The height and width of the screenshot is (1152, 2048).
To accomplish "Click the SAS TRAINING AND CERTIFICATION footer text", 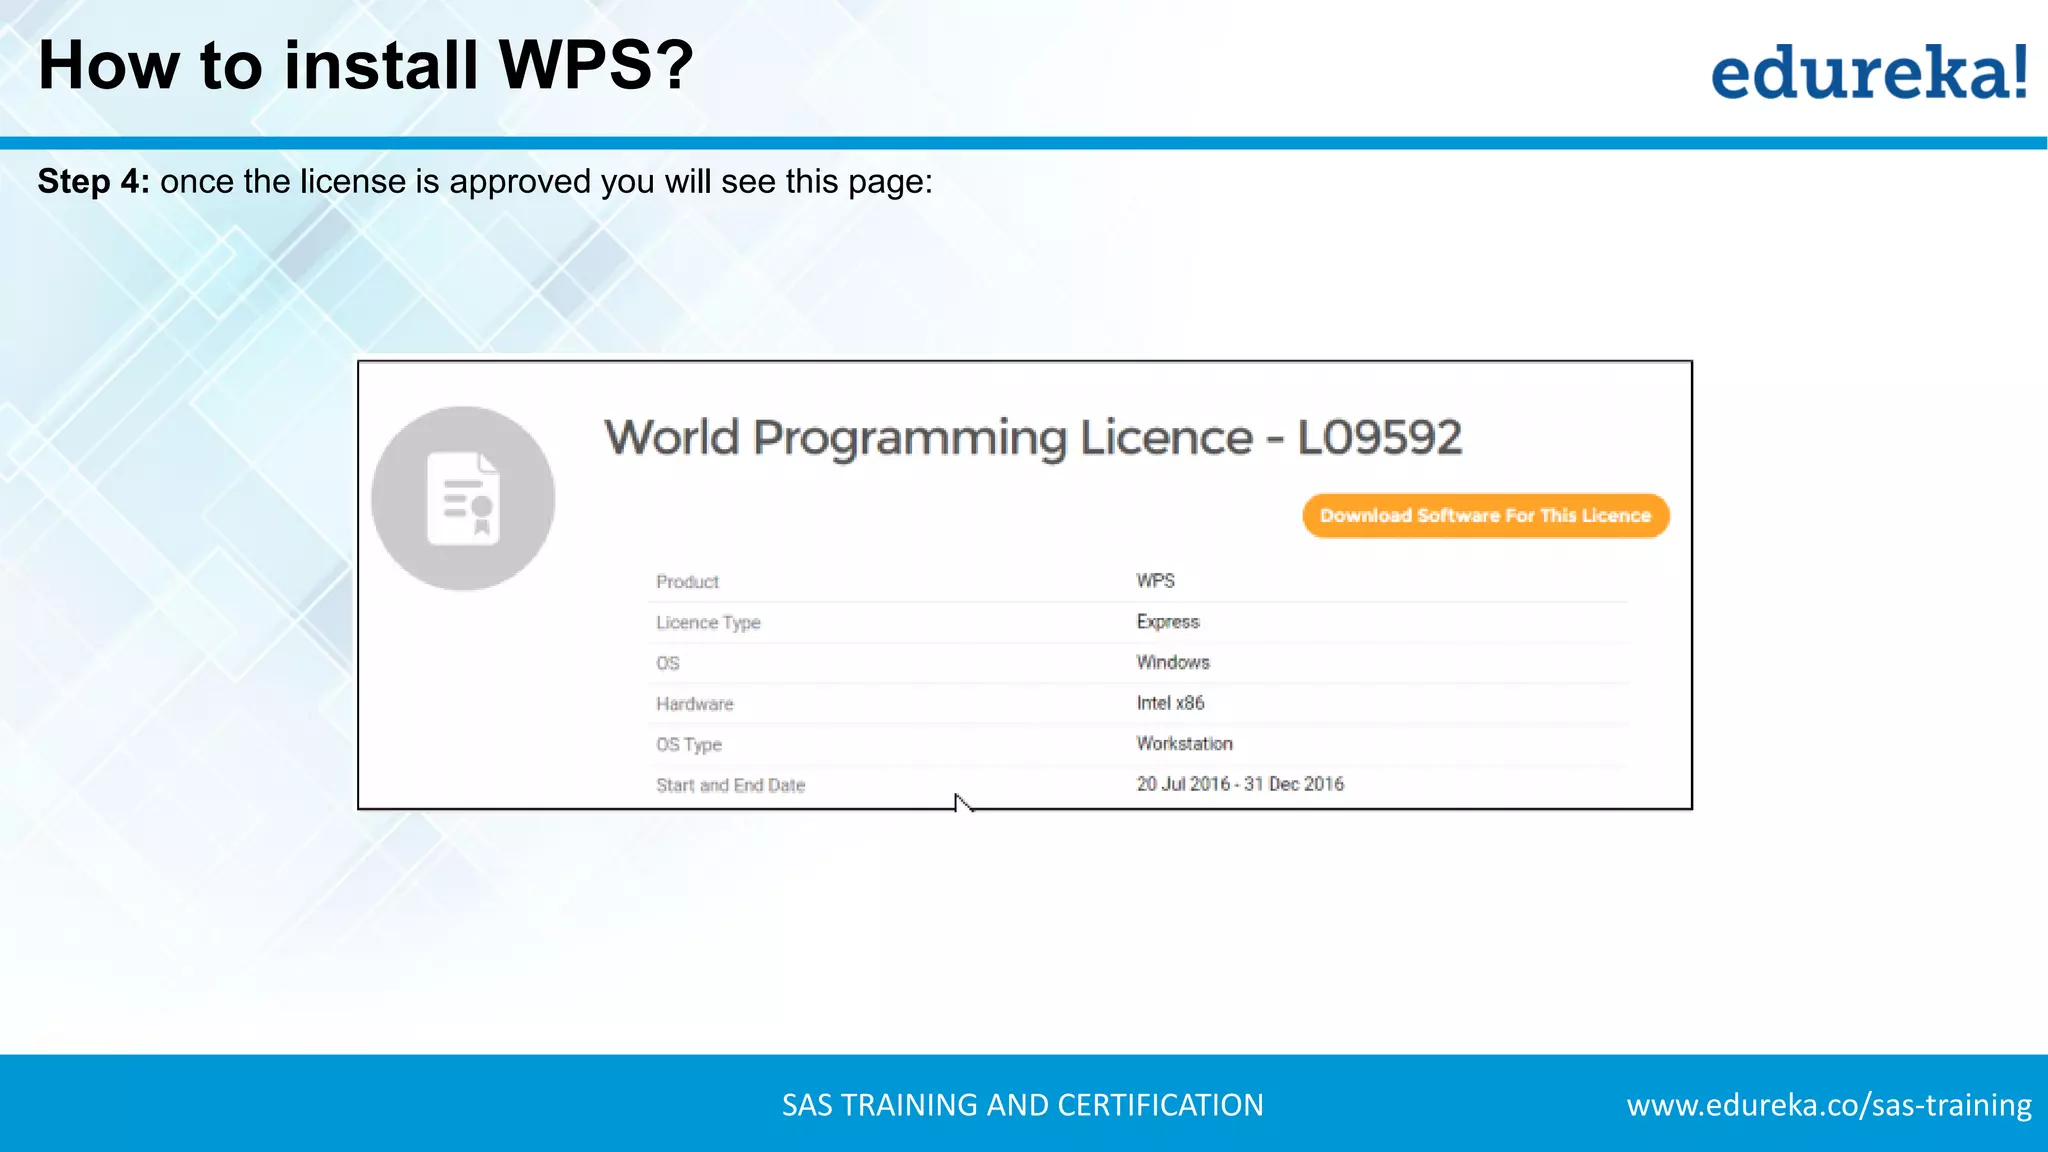I will [x=1023, y=1105].
